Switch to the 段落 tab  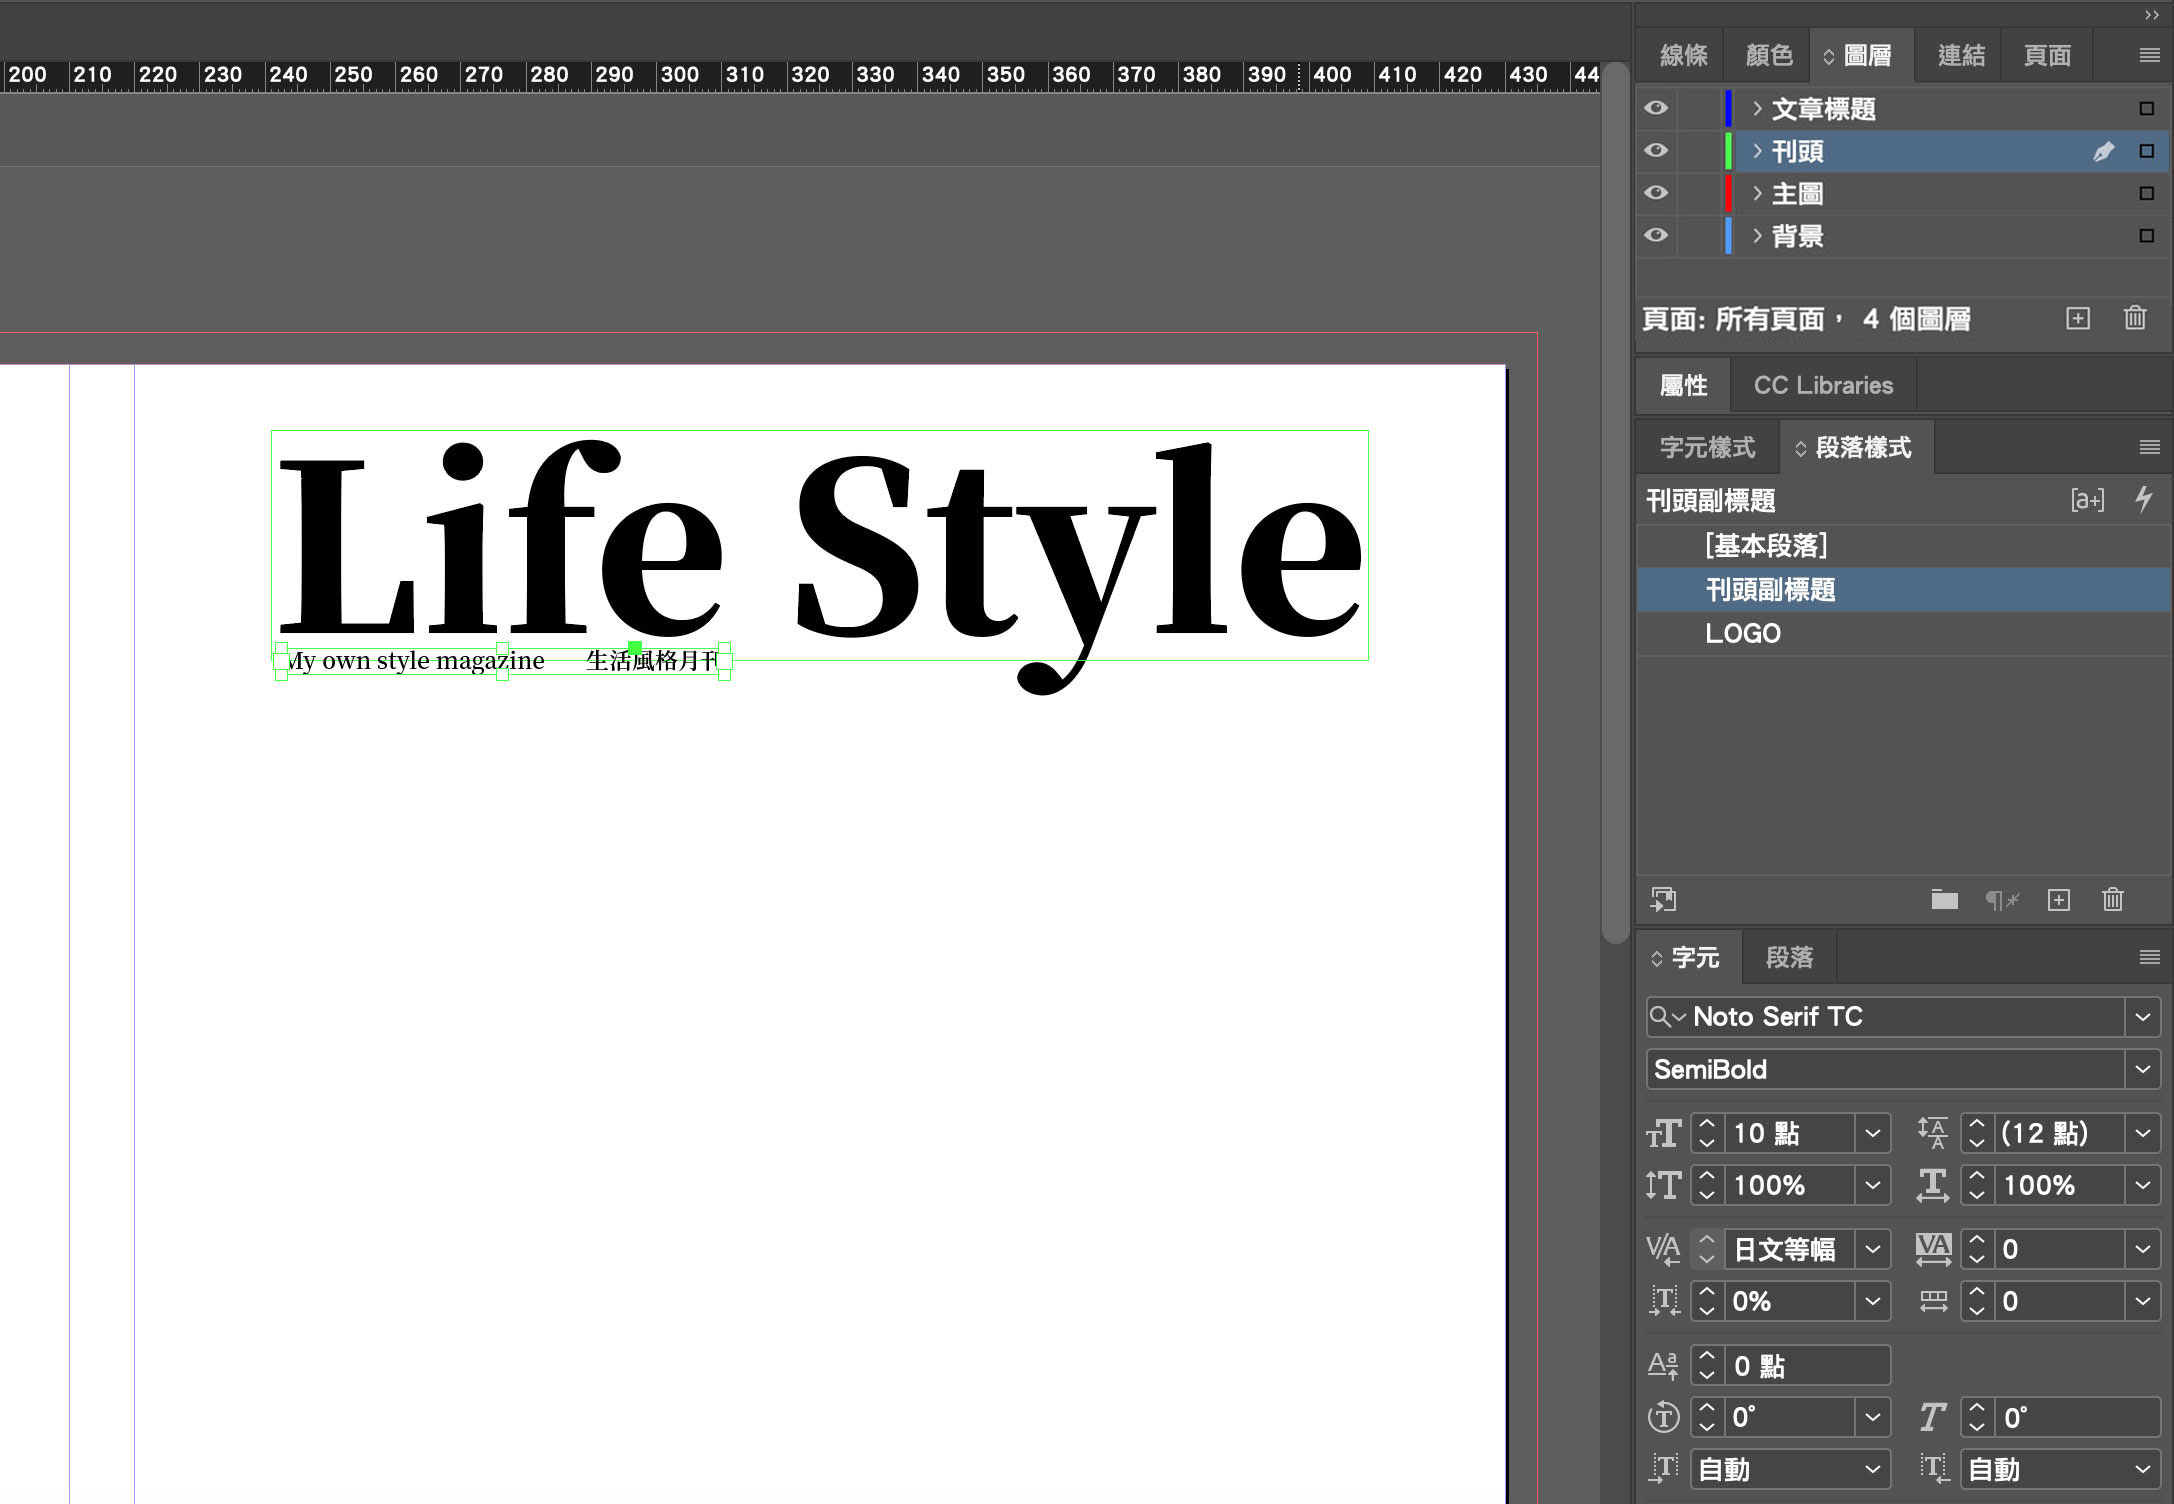(x=1789, y=957)
